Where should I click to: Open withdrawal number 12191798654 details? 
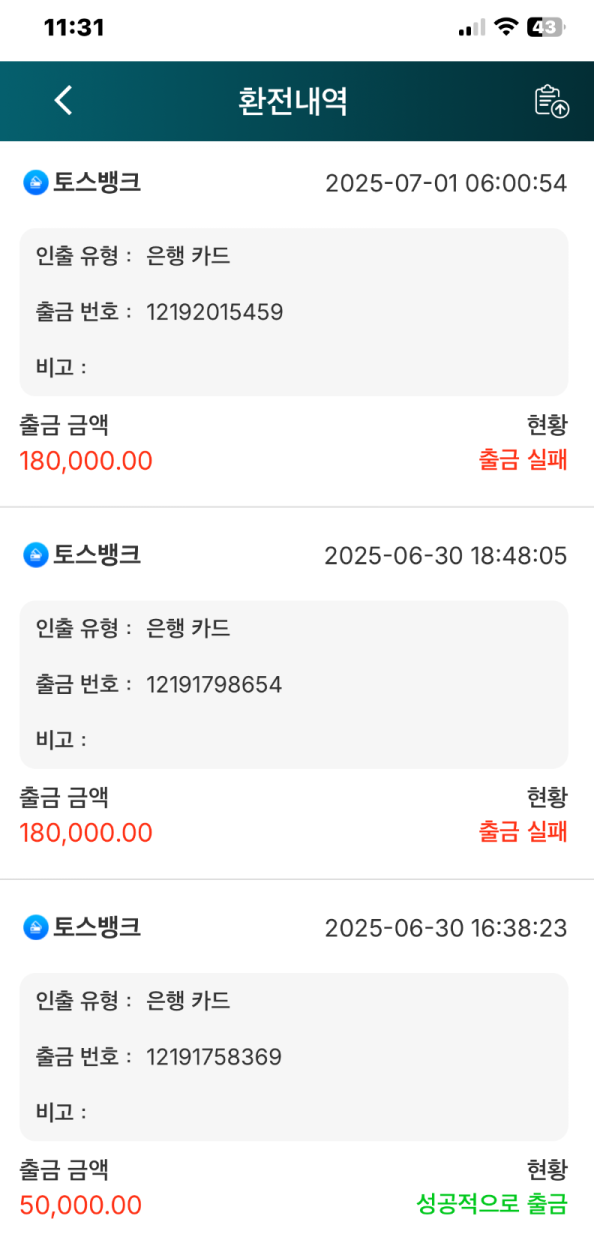[214, 685]
